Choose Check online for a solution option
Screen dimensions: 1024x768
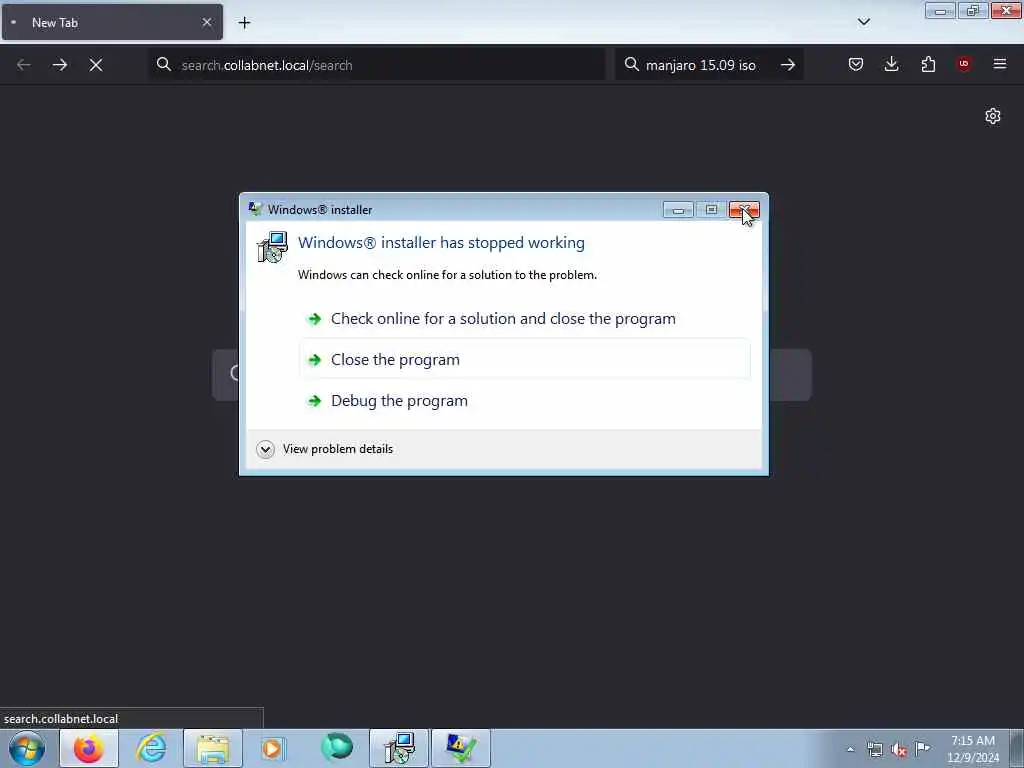[x=524, y=319]
